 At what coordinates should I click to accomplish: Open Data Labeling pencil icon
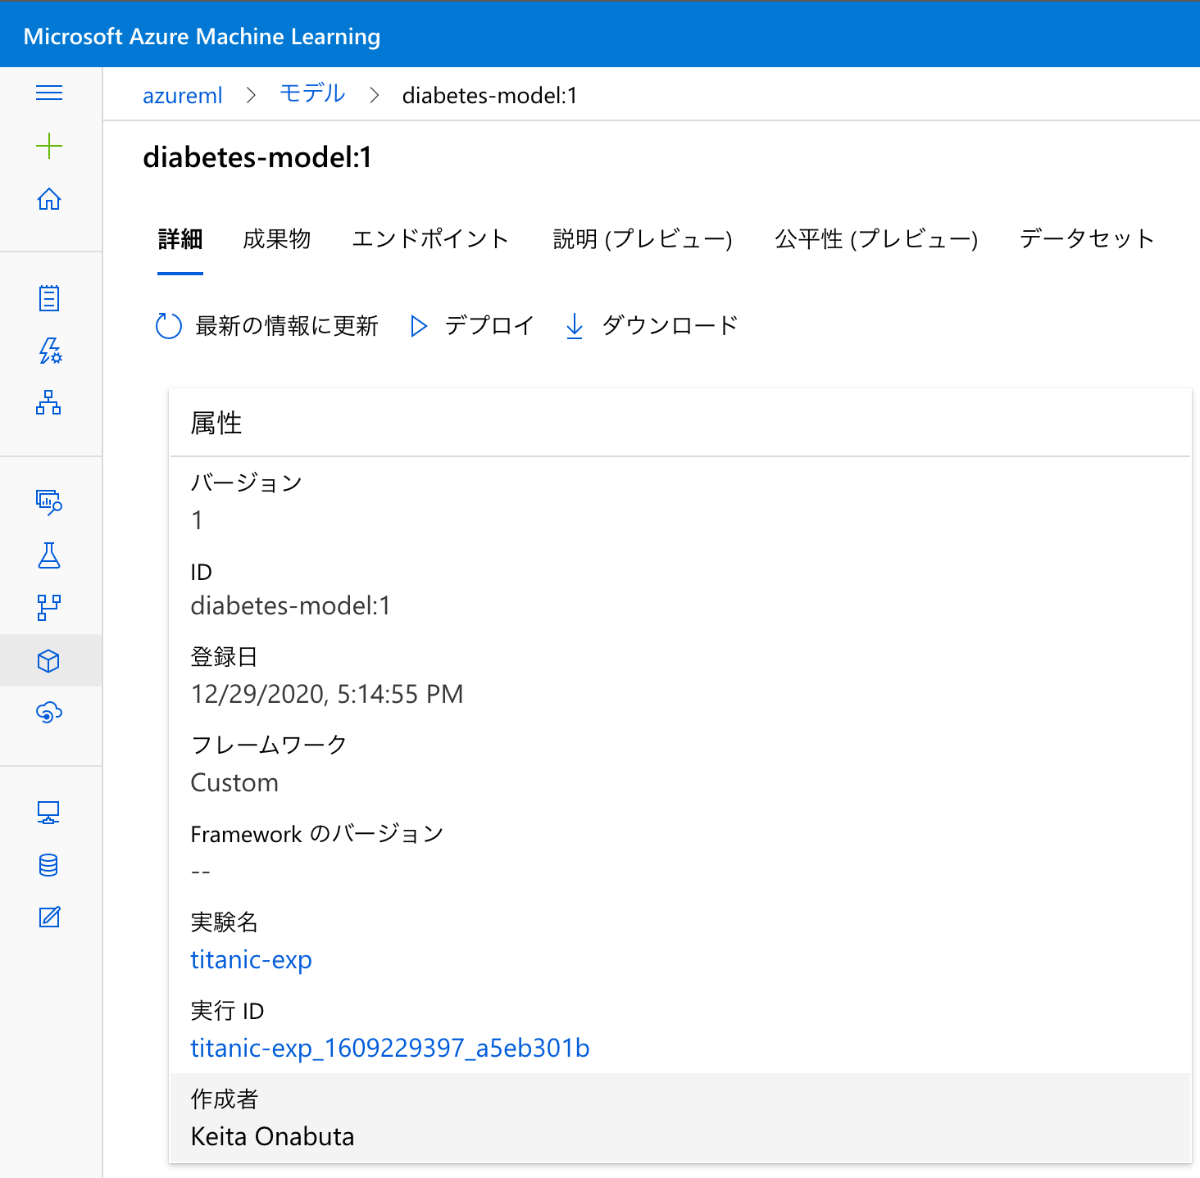tap(49, 917)
